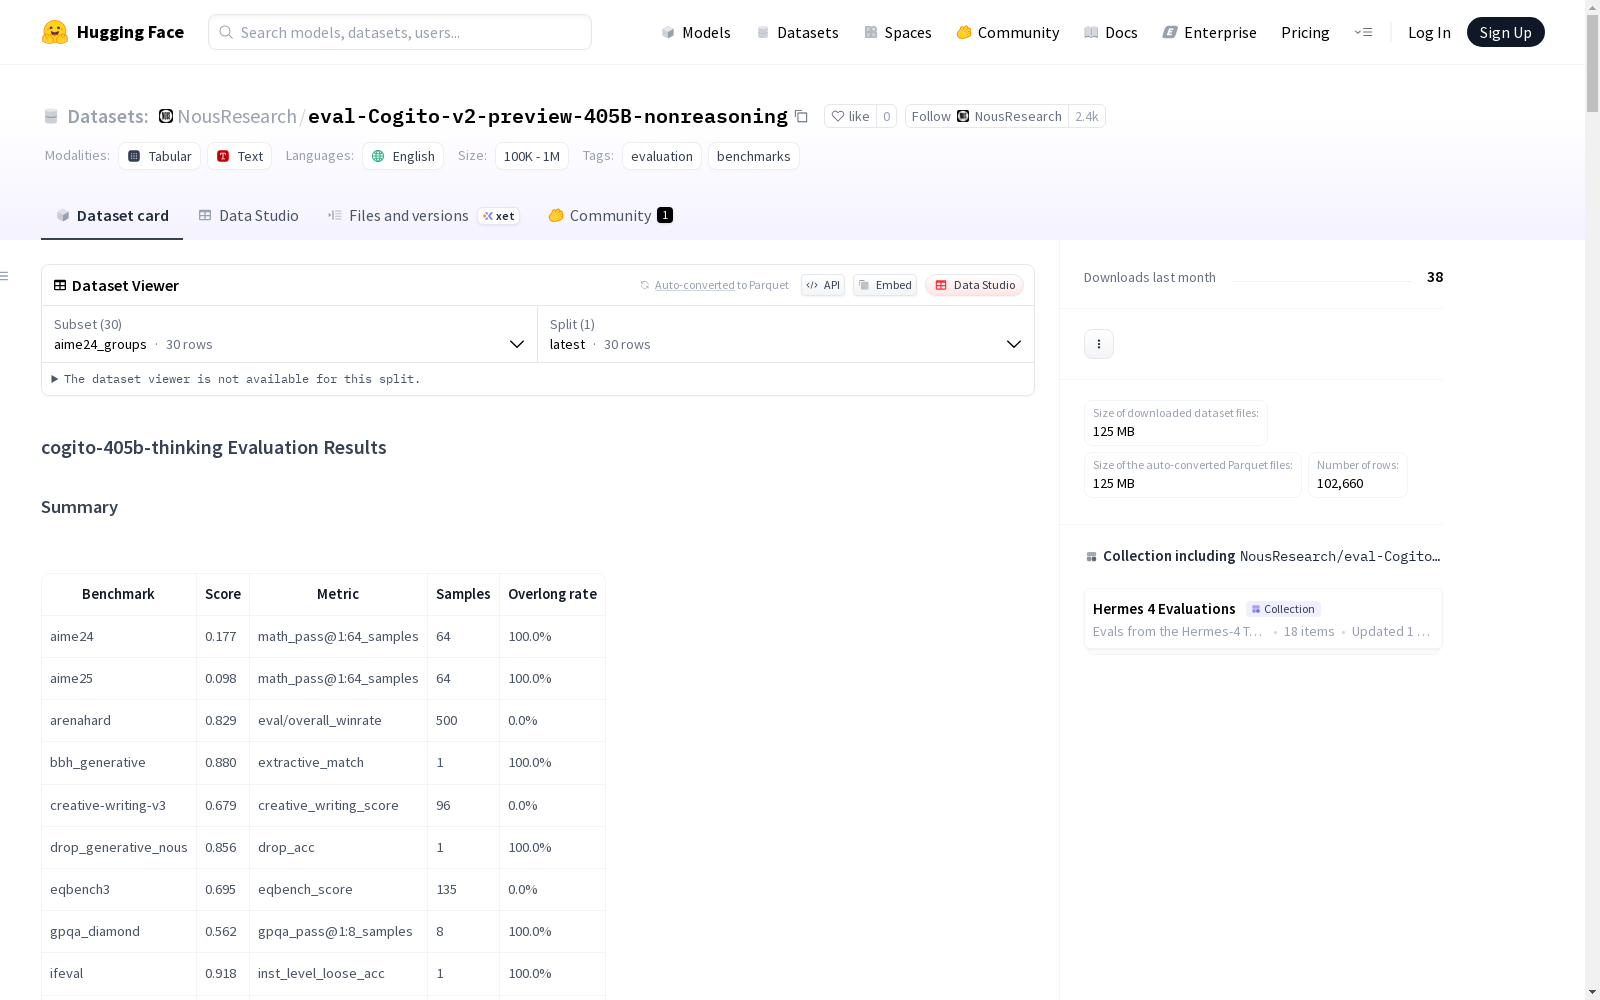The image size is (1600, 1000).
Task: Click Log In
Action: tap(1429, 32)
